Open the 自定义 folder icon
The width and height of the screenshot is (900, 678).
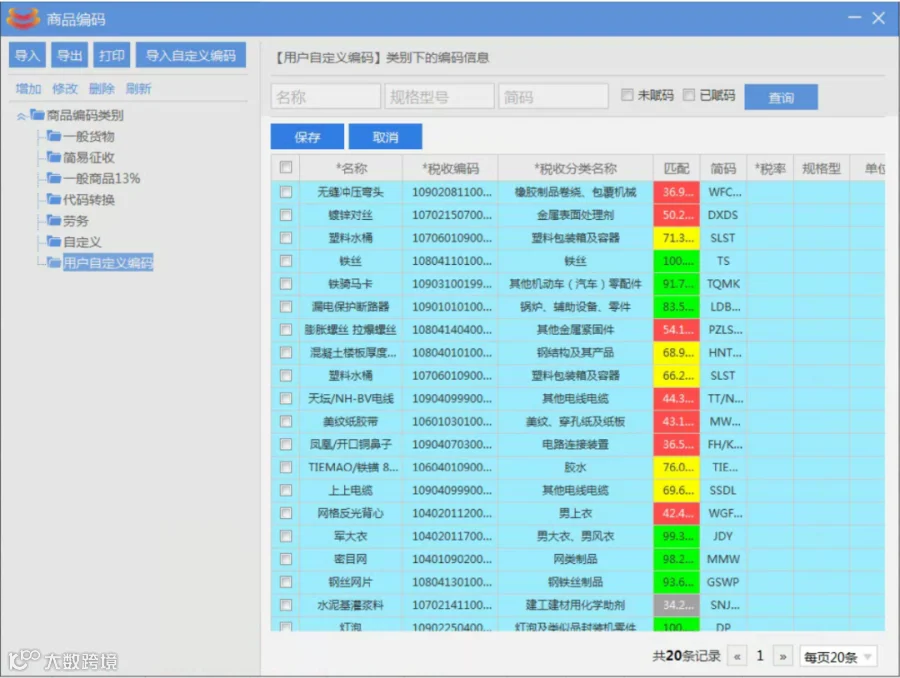54,241
